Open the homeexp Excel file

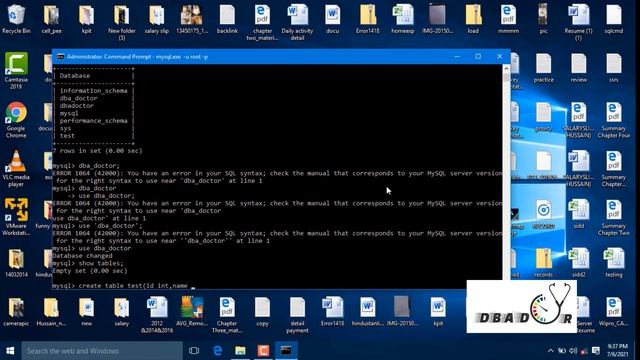pos(402,18)
